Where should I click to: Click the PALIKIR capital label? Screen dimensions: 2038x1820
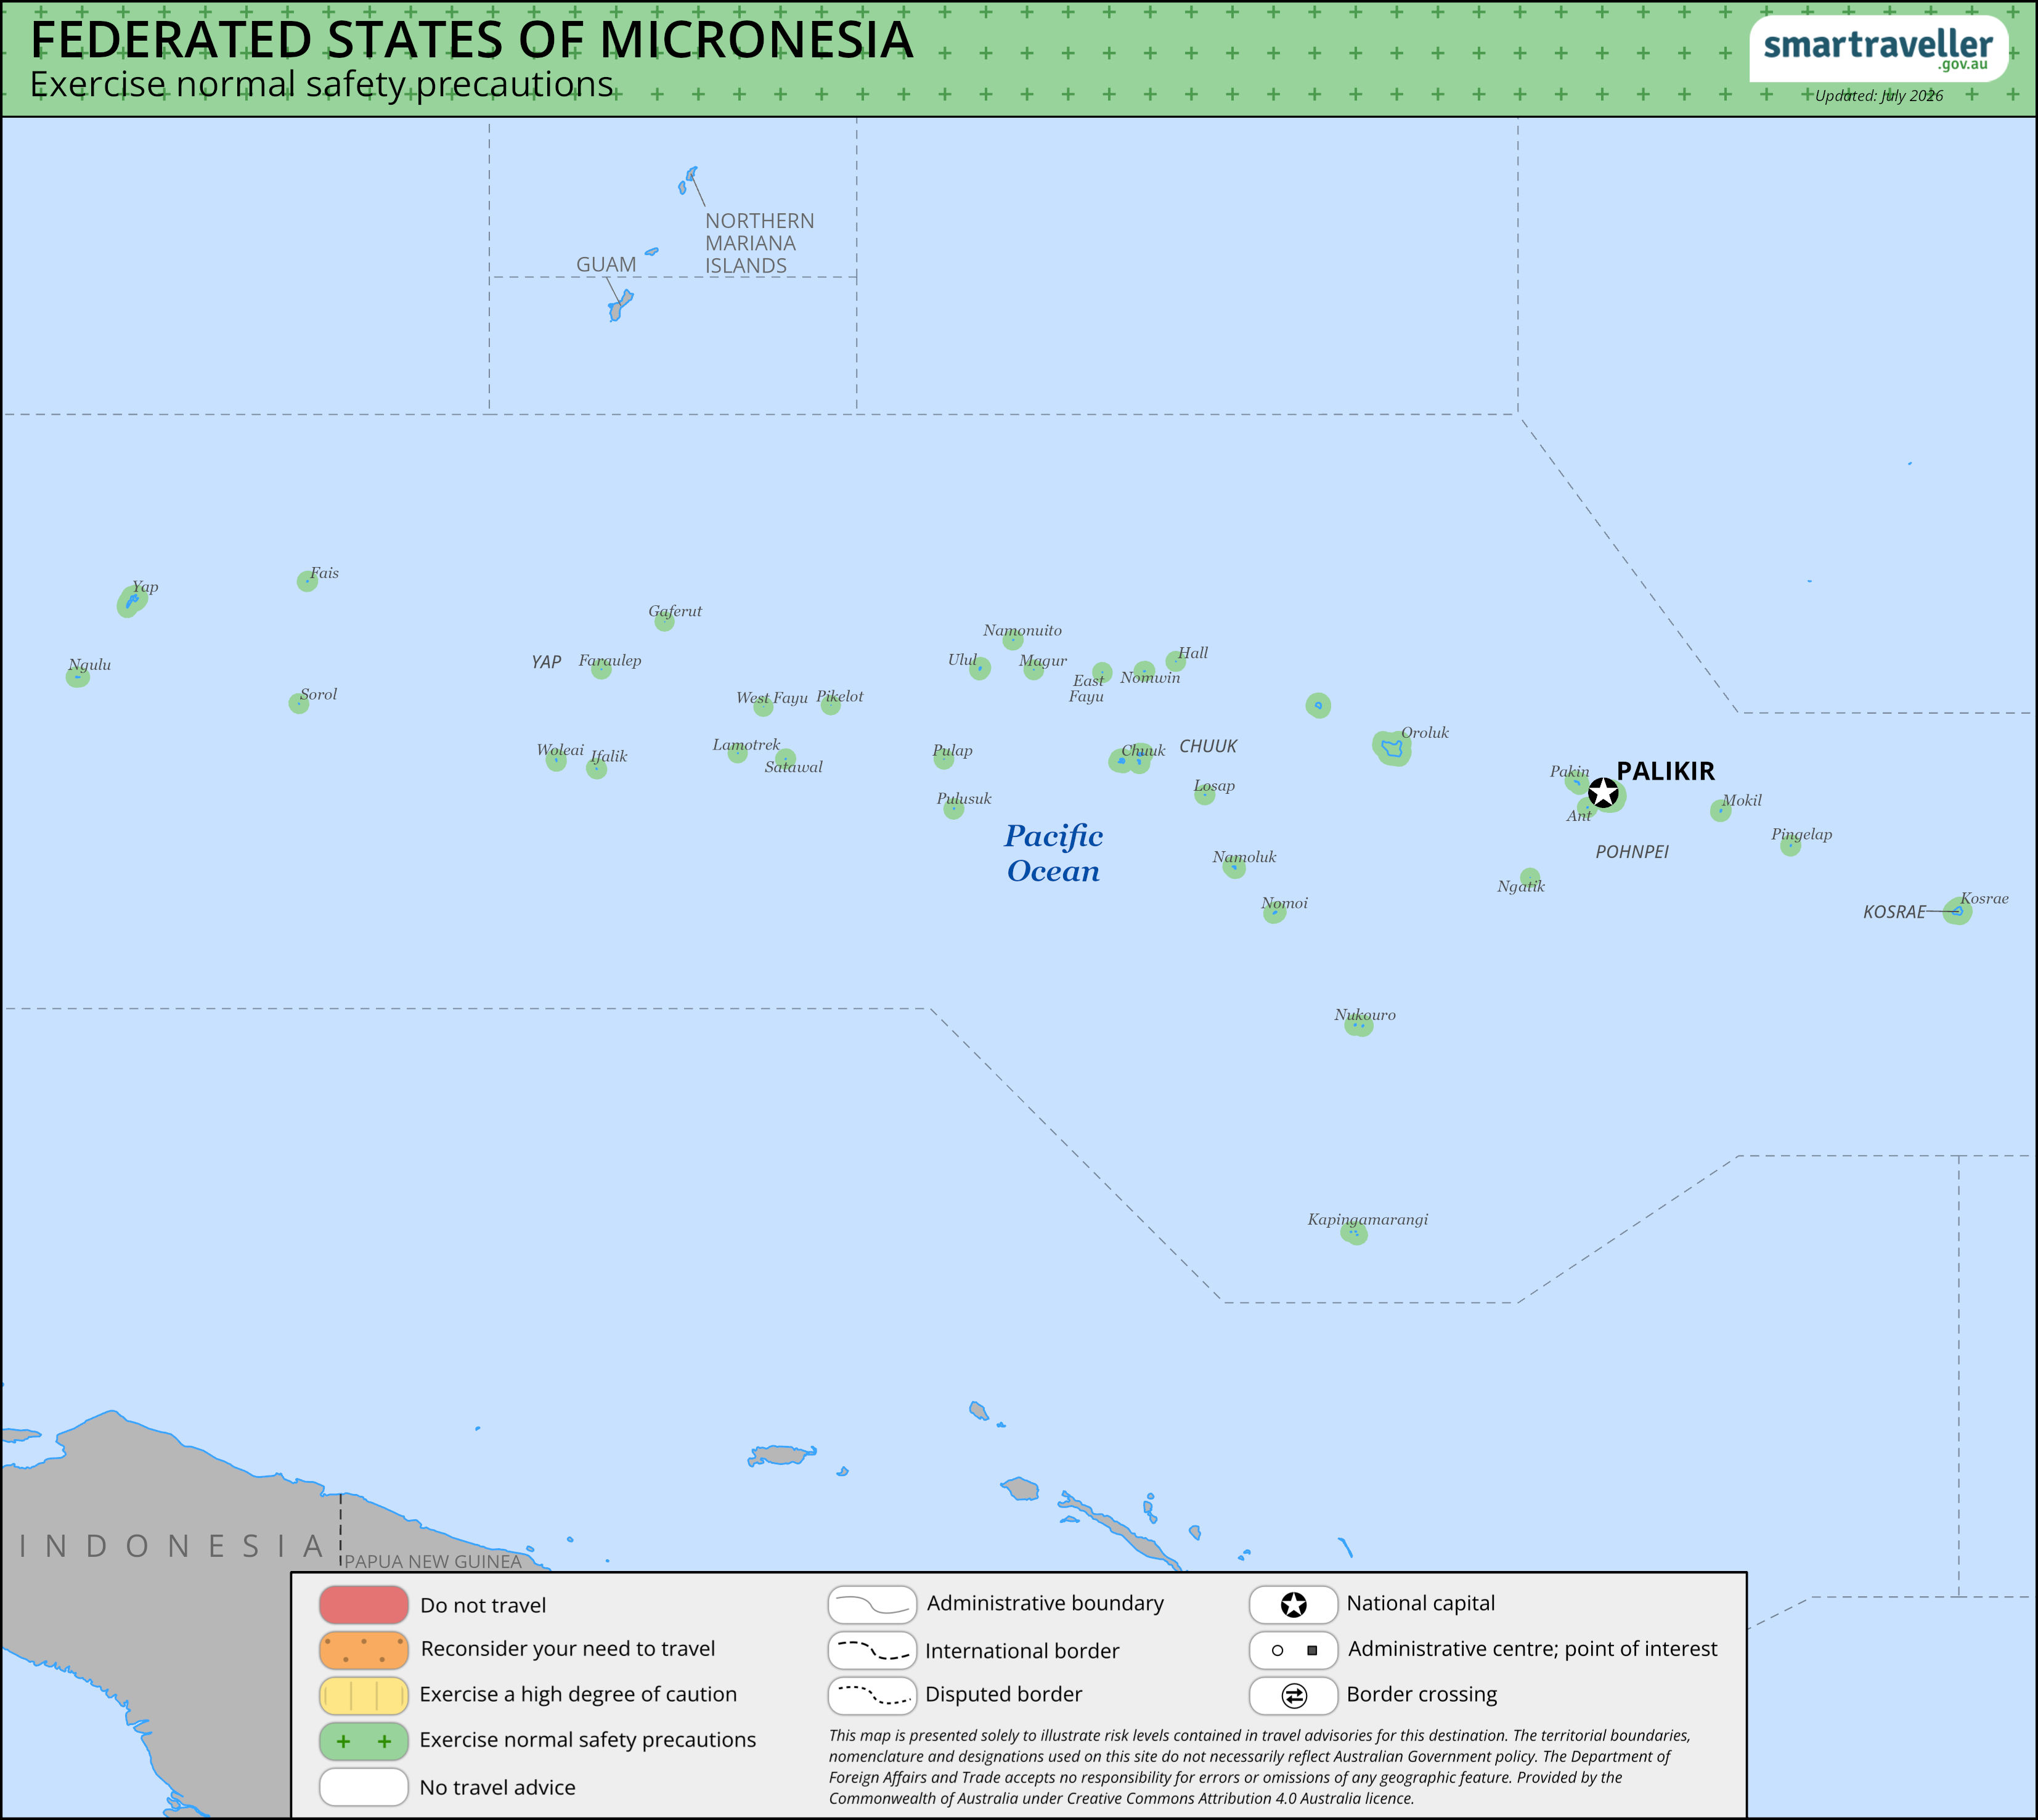click(1666, 771)
